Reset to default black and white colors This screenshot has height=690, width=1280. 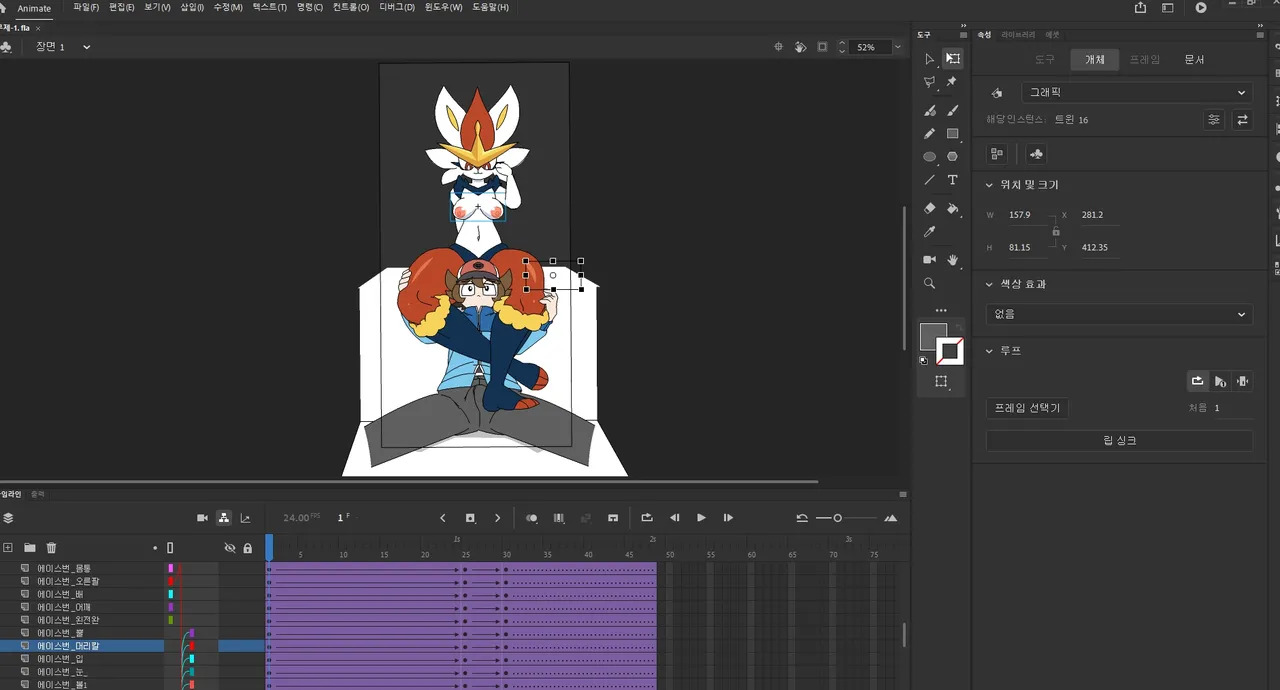(924, 360)
